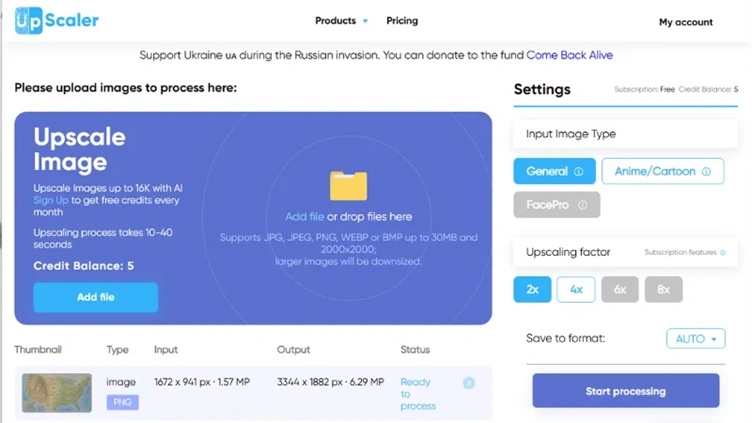Open the AUTO save format dropdown
Viewport: 752px width, 423px height.
695,339
